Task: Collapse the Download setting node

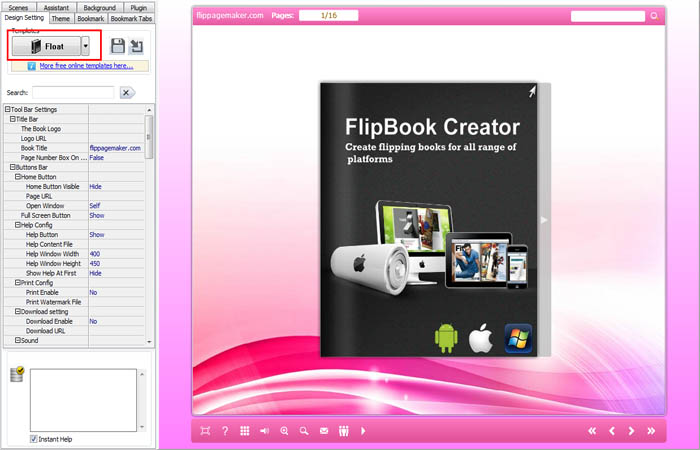Action: tap(18, 312)
